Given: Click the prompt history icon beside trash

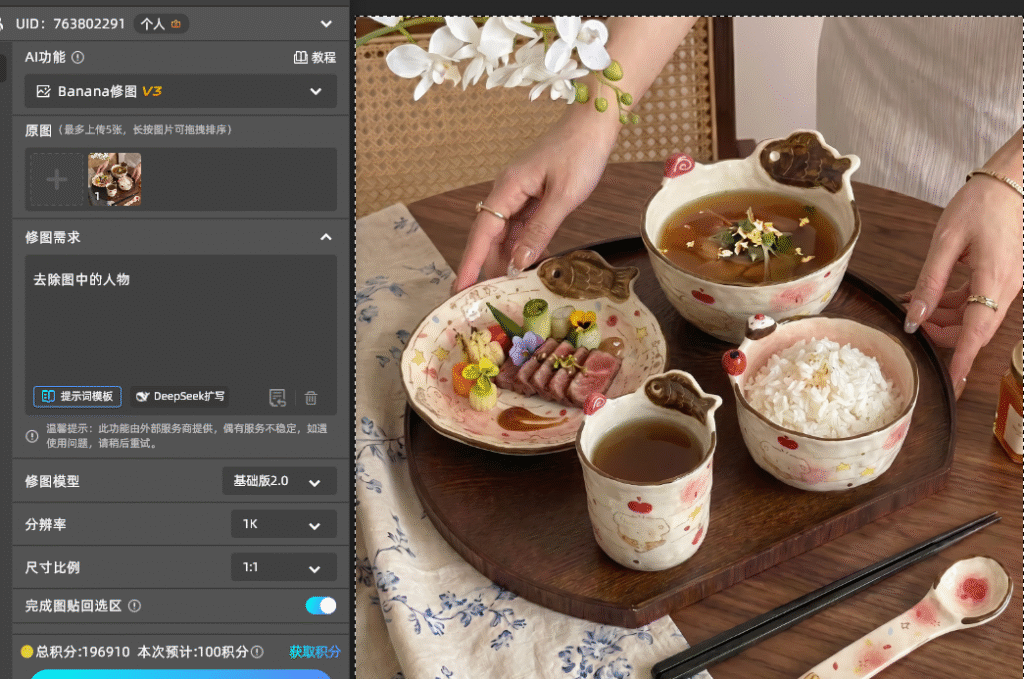Looking at the screenshot, I should pyautogui.click(x=278, y=397).
